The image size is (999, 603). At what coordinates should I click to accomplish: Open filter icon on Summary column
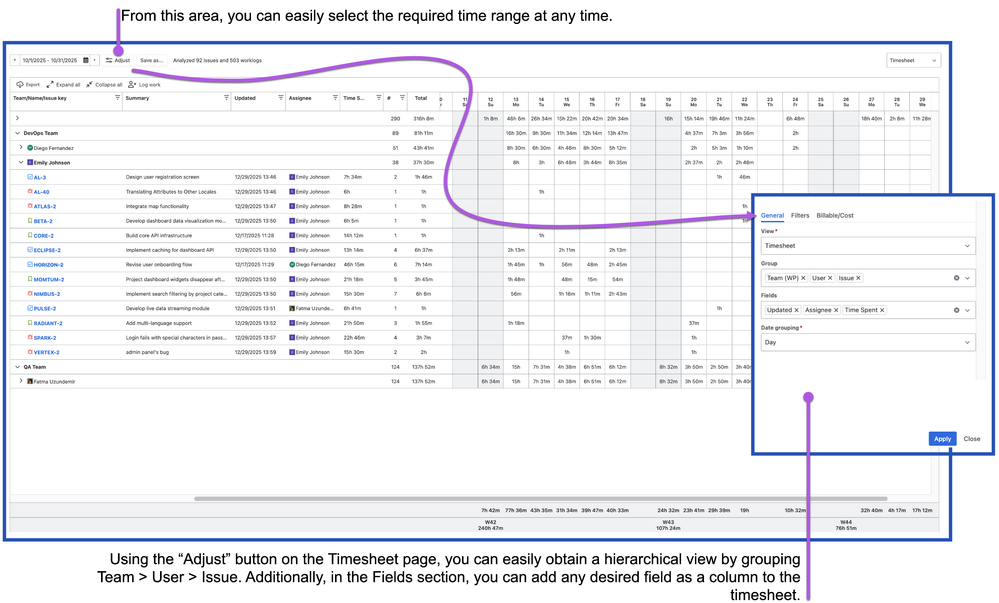(226, 98)
